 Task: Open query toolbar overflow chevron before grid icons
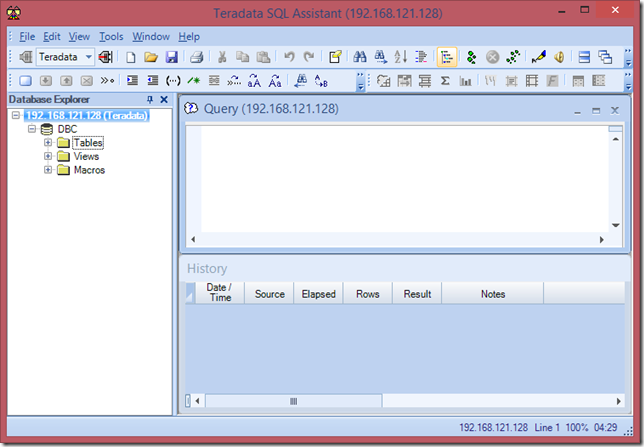pyautogui.click(x=360, y=81)
